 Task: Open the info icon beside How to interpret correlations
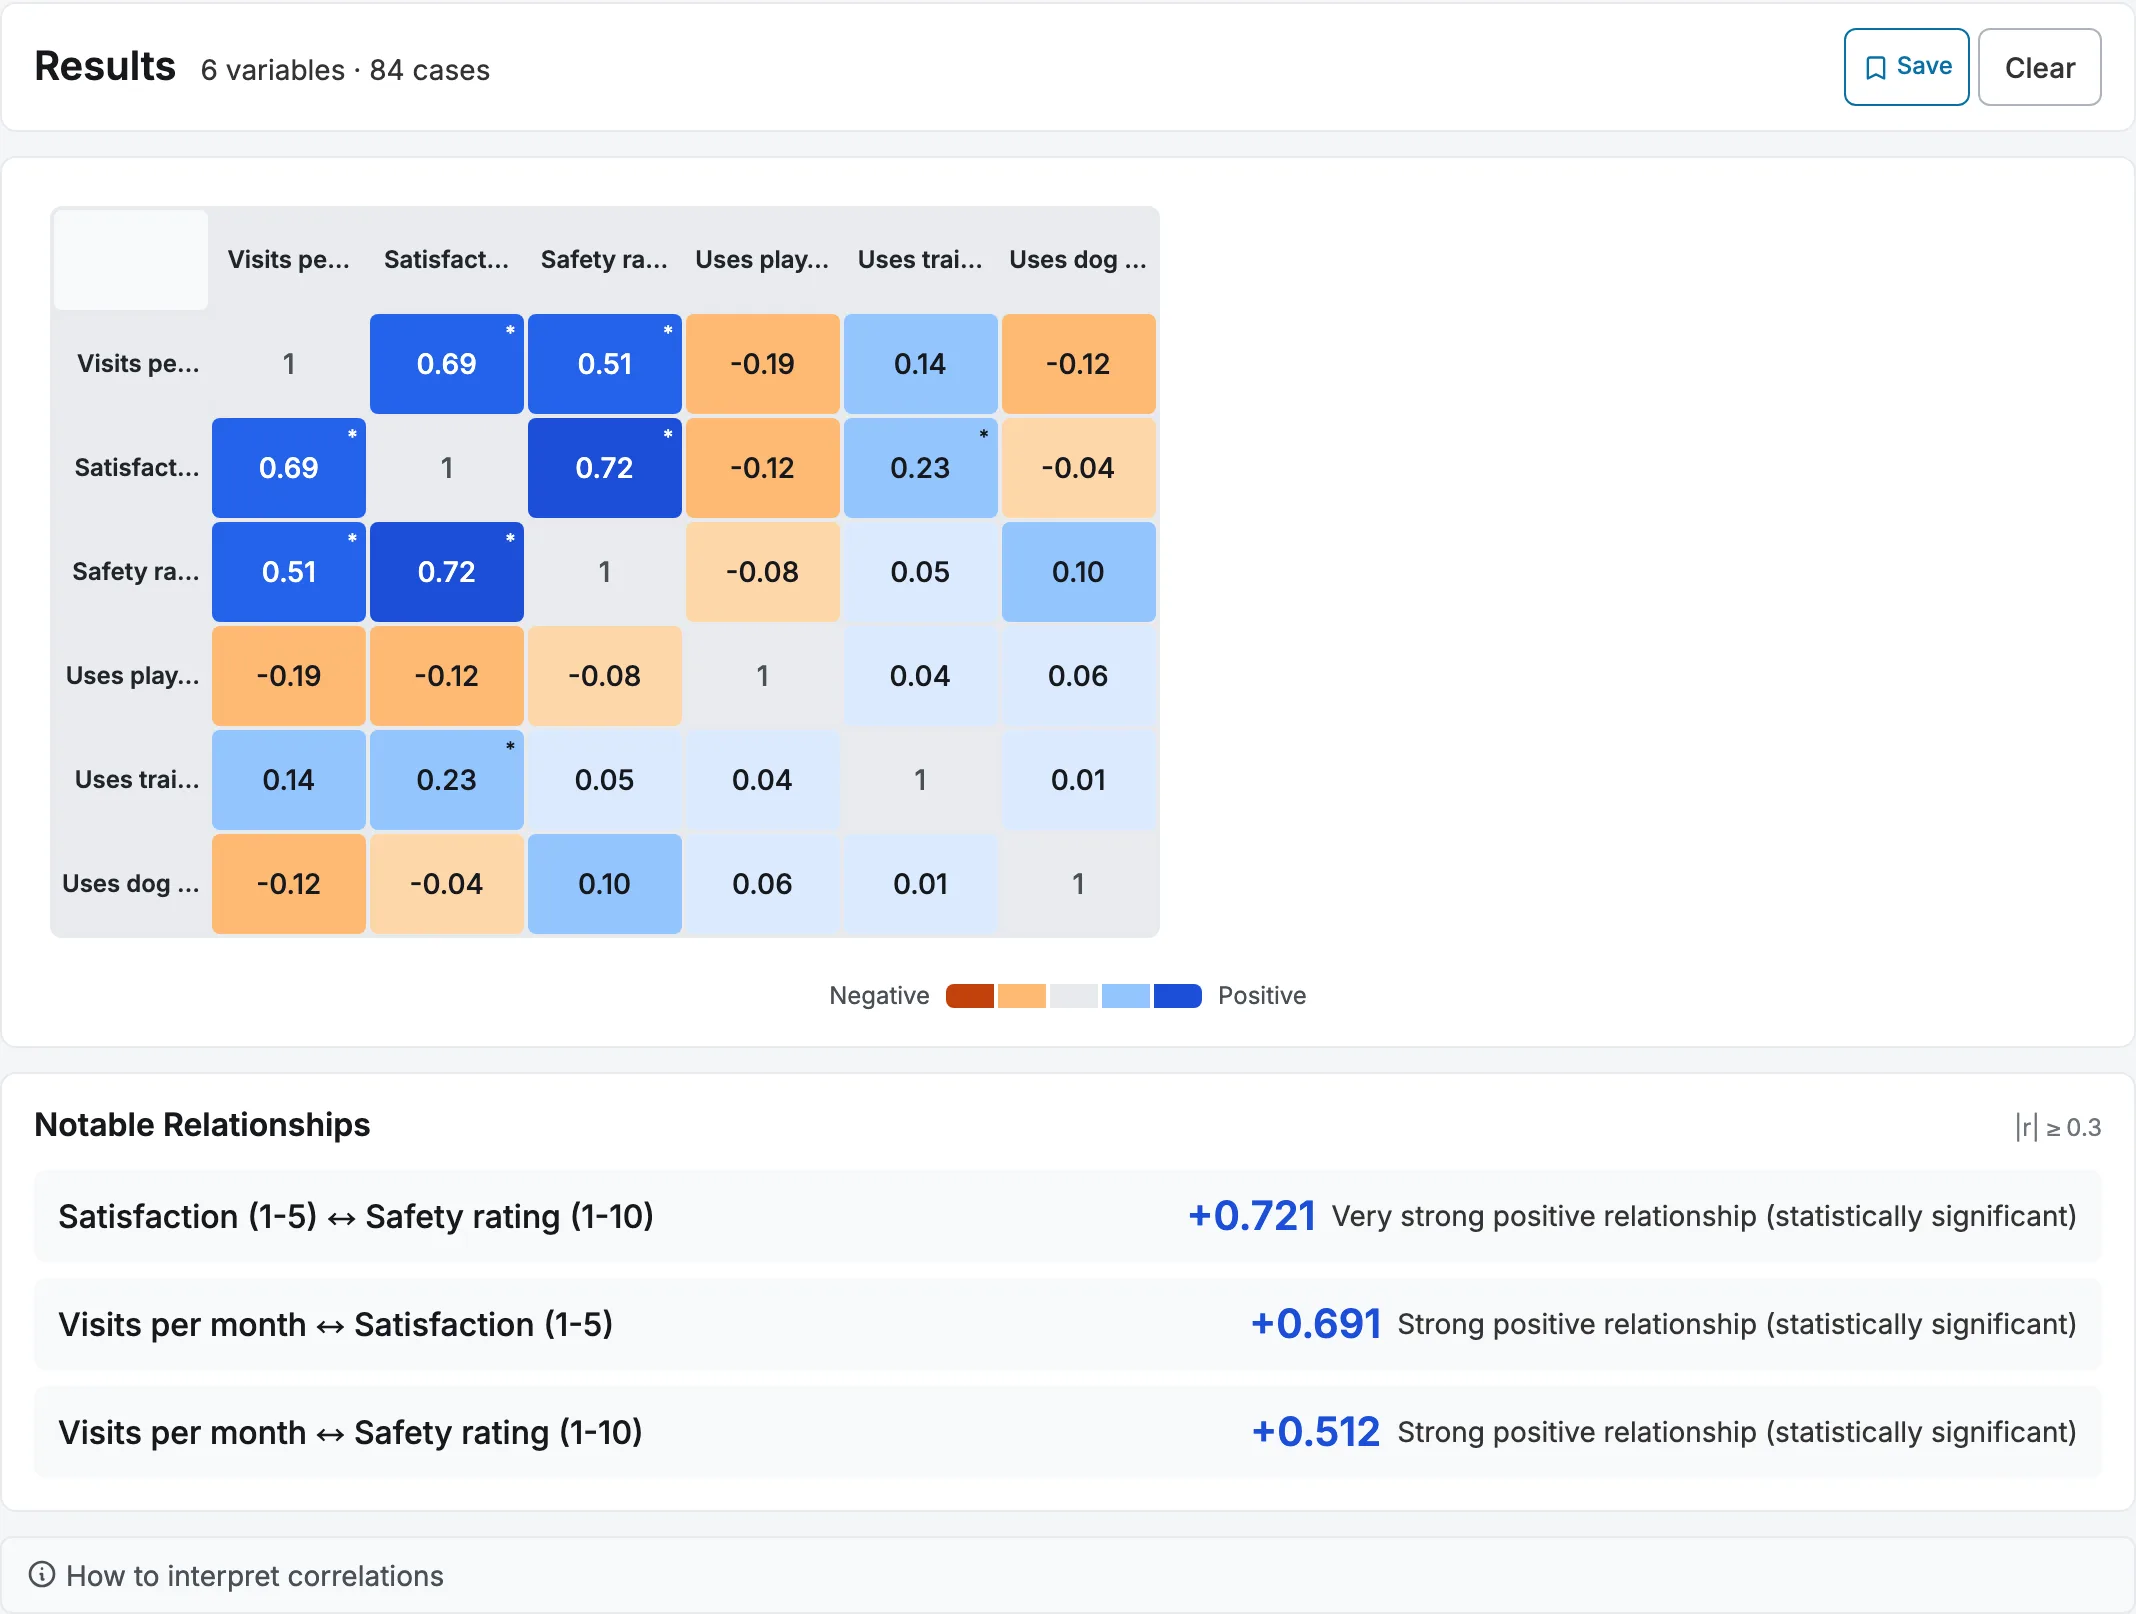pos(42,1575)
